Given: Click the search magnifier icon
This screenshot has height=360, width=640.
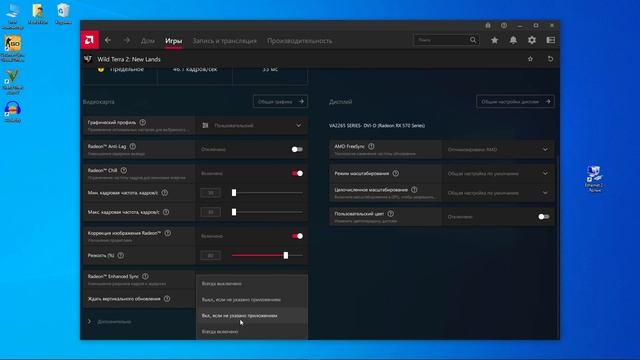Looking at the screenshot, I should (473, 40).
